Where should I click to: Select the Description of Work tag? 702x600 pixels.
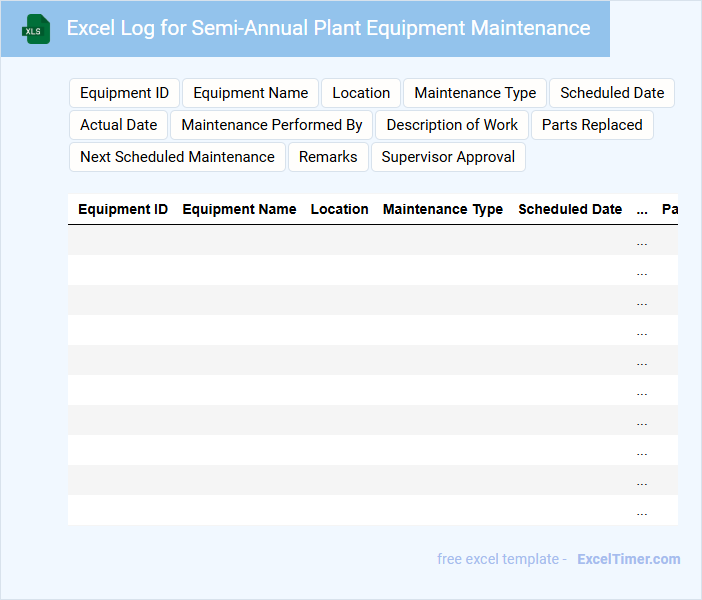click(452, 125)
